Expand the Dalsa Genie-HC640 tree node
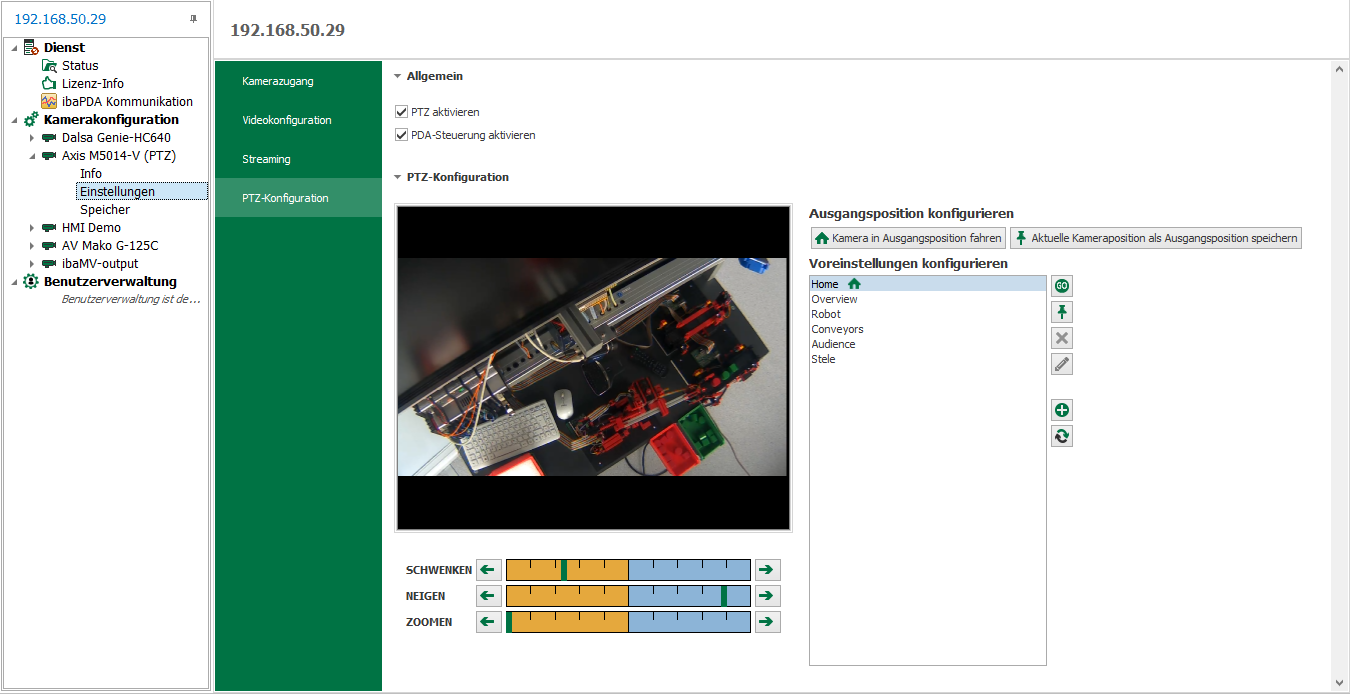This screenshot has width=1351, height=694. tap(32, 138)
